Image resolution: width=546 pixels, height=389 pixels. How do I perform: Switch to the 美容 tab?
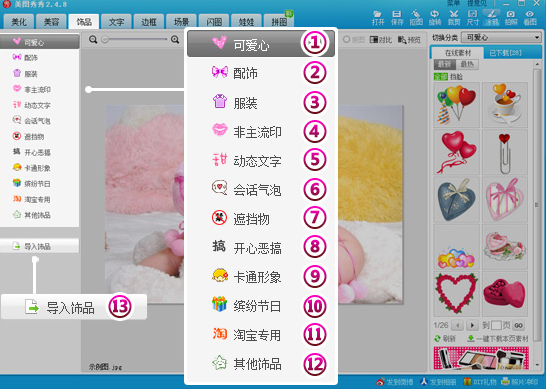point(51,22)
